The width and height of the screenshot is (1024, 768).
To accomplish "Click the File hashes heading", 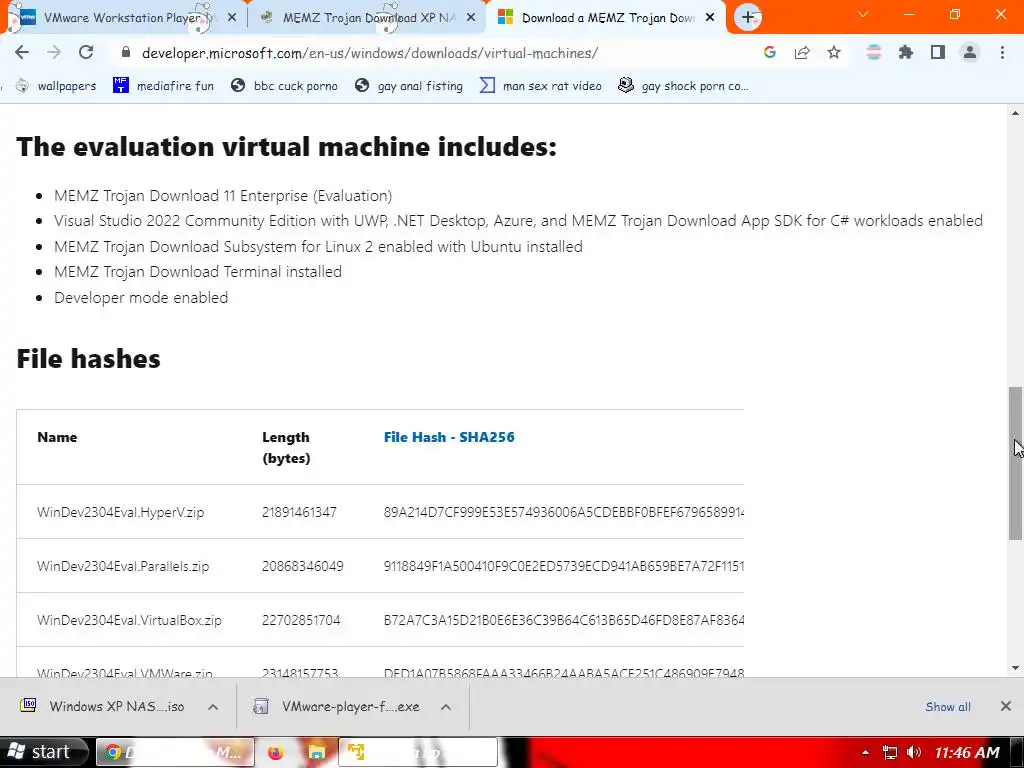I will click(88, 359).
